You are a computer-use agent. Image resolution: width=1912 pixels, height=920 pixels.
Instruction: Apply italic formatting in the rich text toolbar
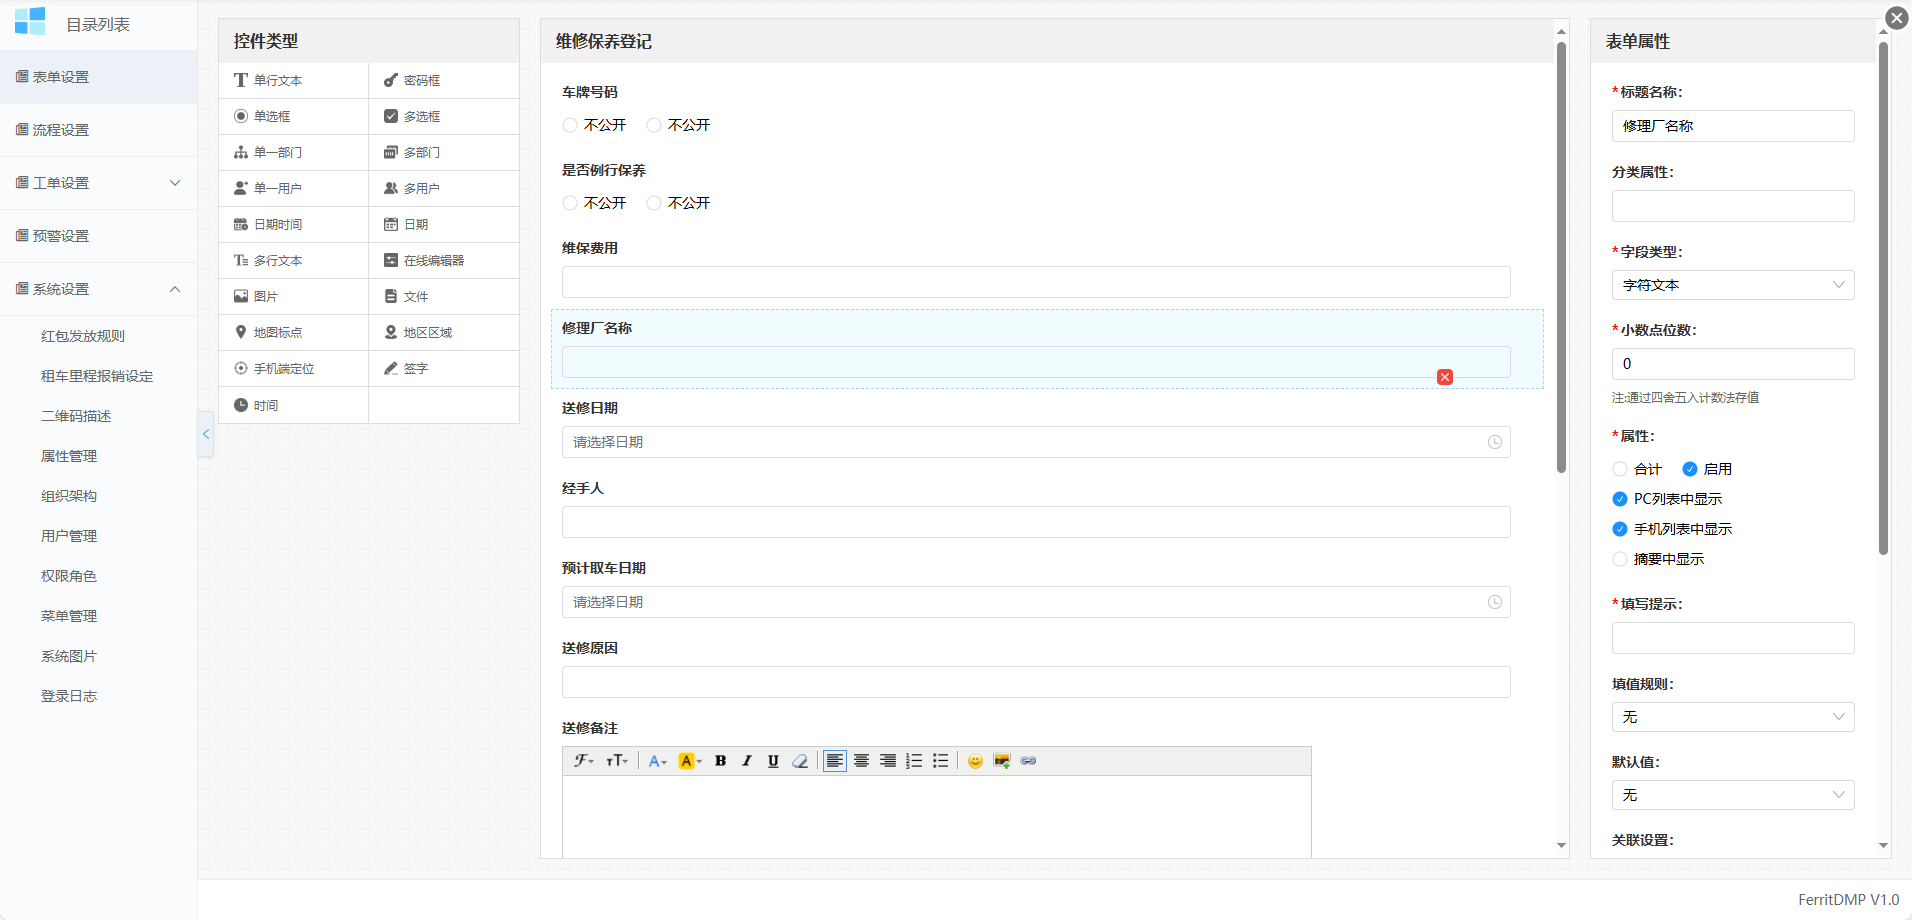point(746,761)
